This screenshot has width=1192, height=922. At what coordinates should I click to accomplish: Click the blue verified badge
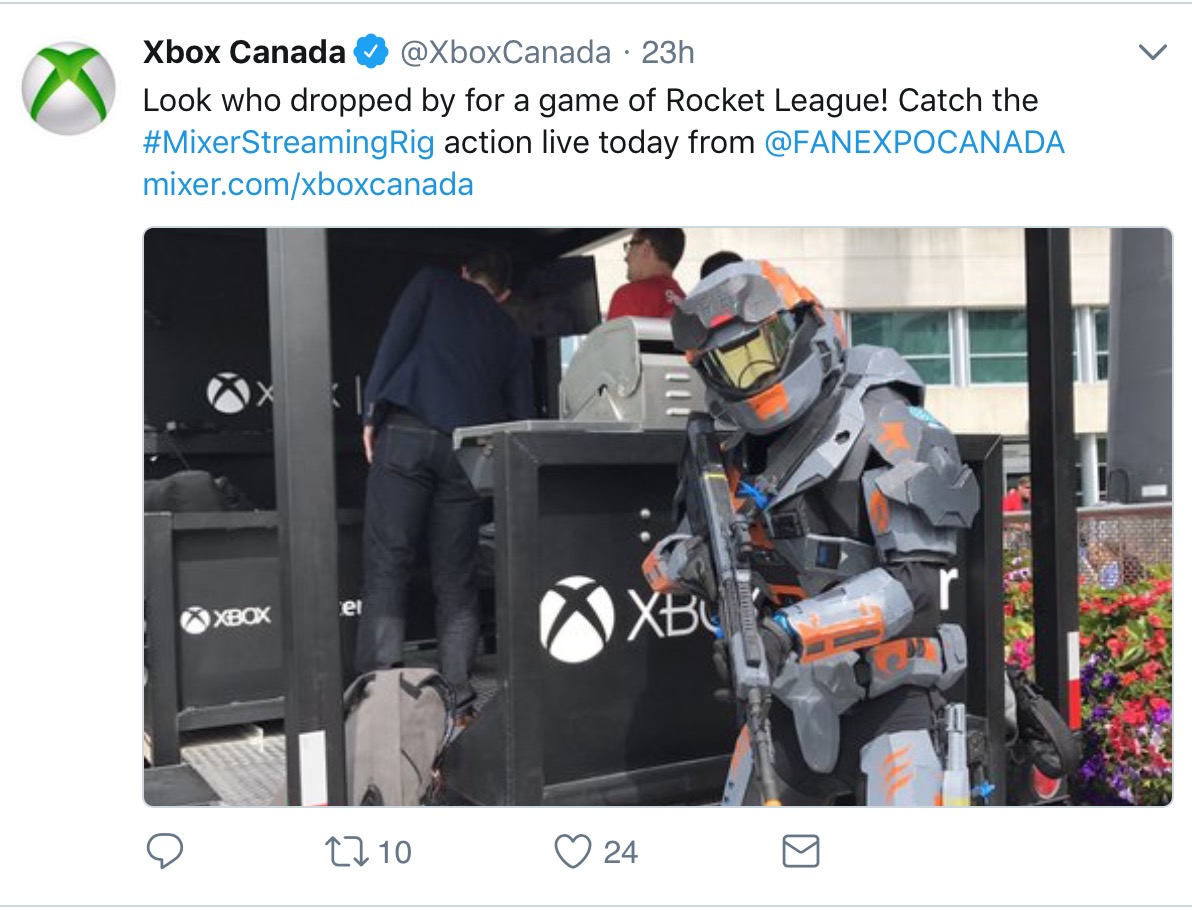click(373, 52)
